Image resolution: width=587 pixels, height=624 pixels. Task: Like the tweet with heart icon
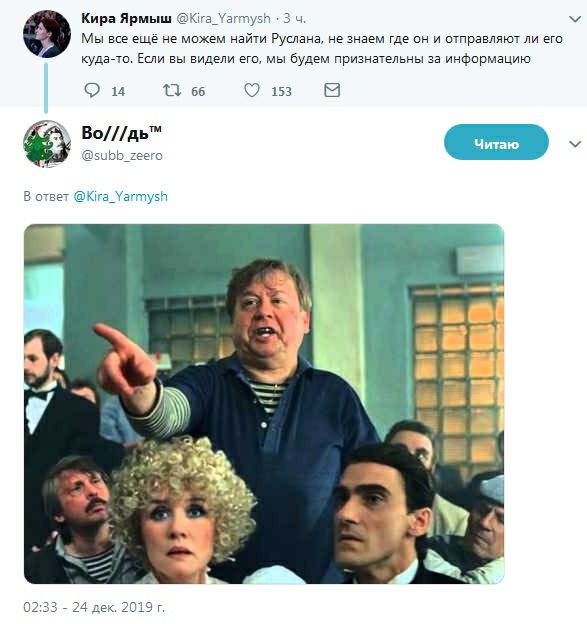tap(252, 90)
